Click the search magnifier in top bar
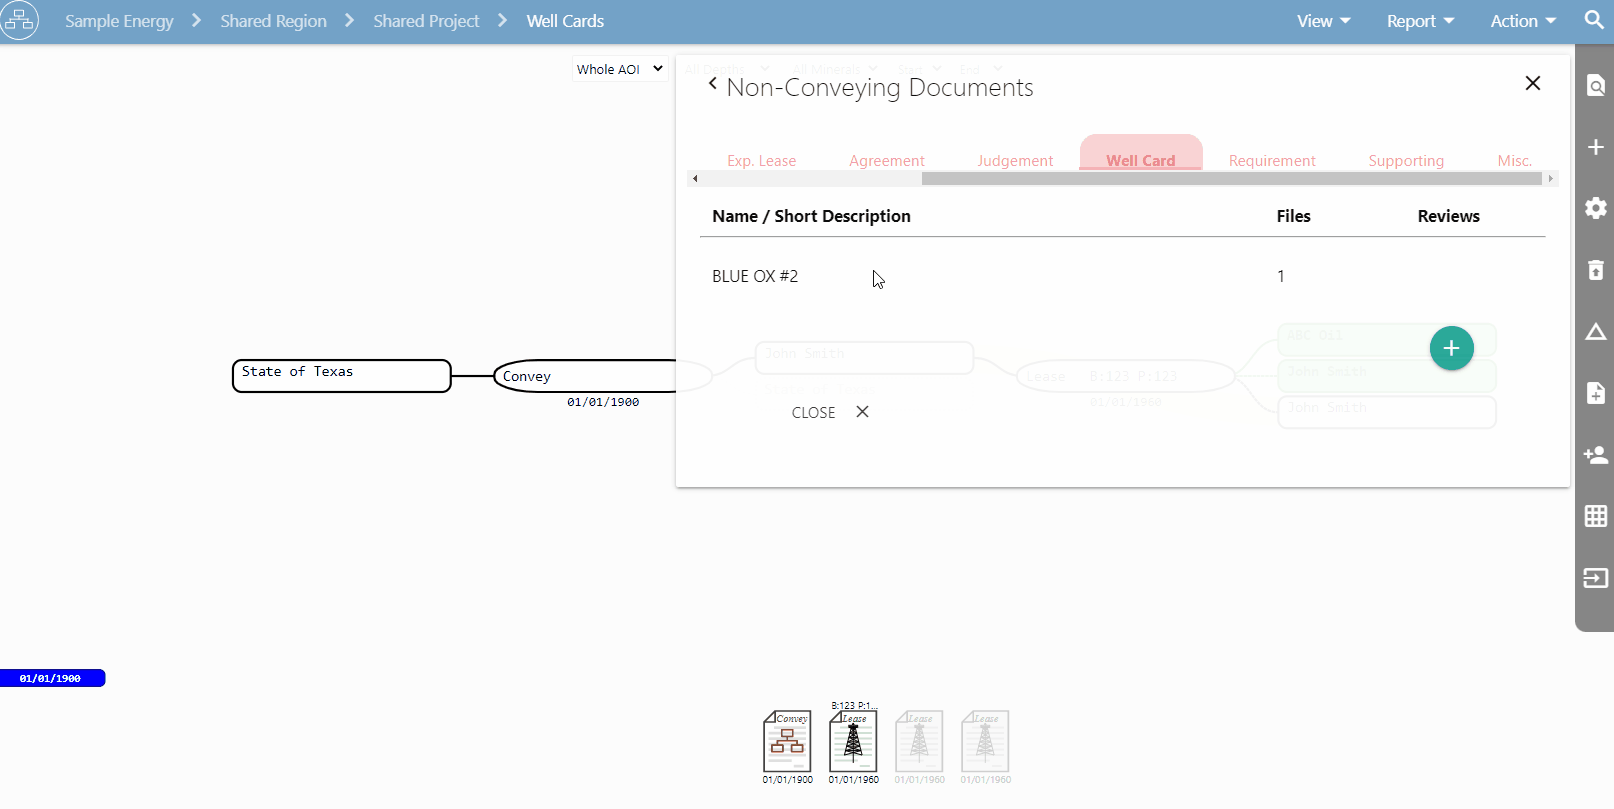 [1594, 20]
